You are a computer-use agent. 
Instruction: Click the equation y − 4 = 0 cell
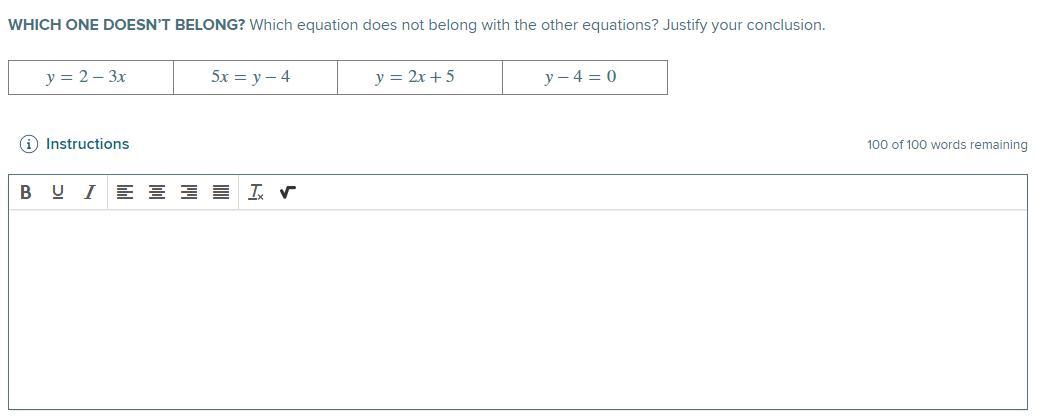[584, 77]
